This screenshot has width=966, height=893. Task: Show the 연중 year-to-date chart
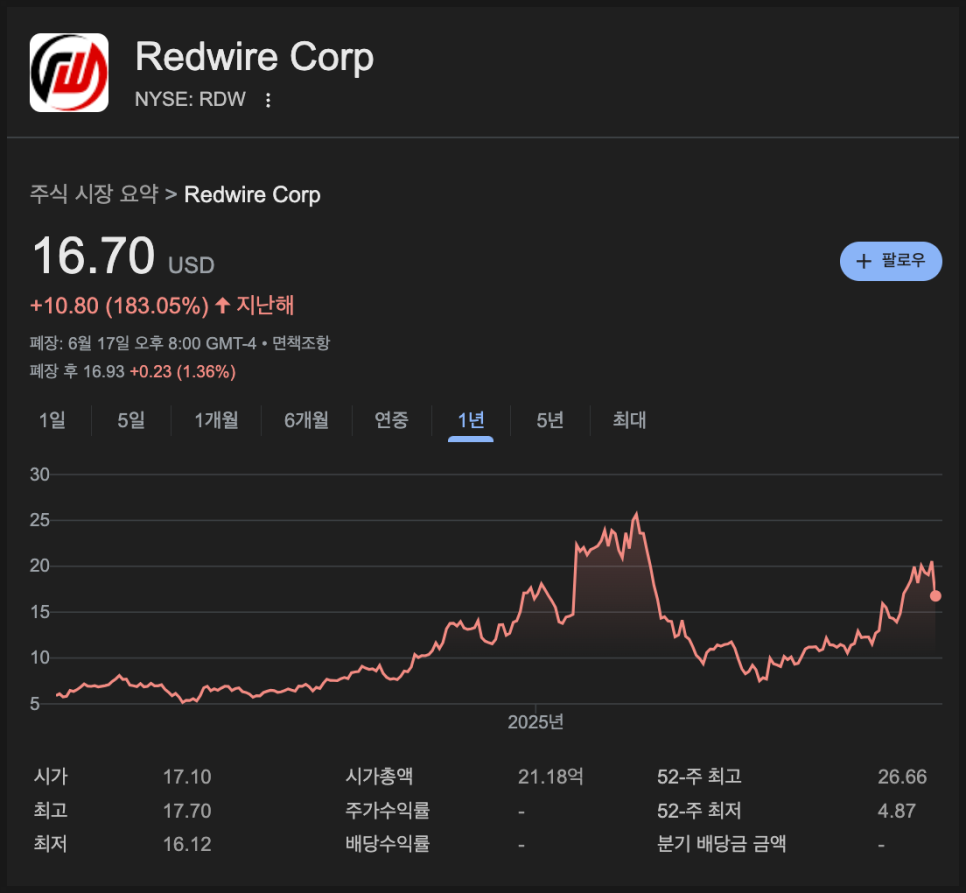[392, 420]
